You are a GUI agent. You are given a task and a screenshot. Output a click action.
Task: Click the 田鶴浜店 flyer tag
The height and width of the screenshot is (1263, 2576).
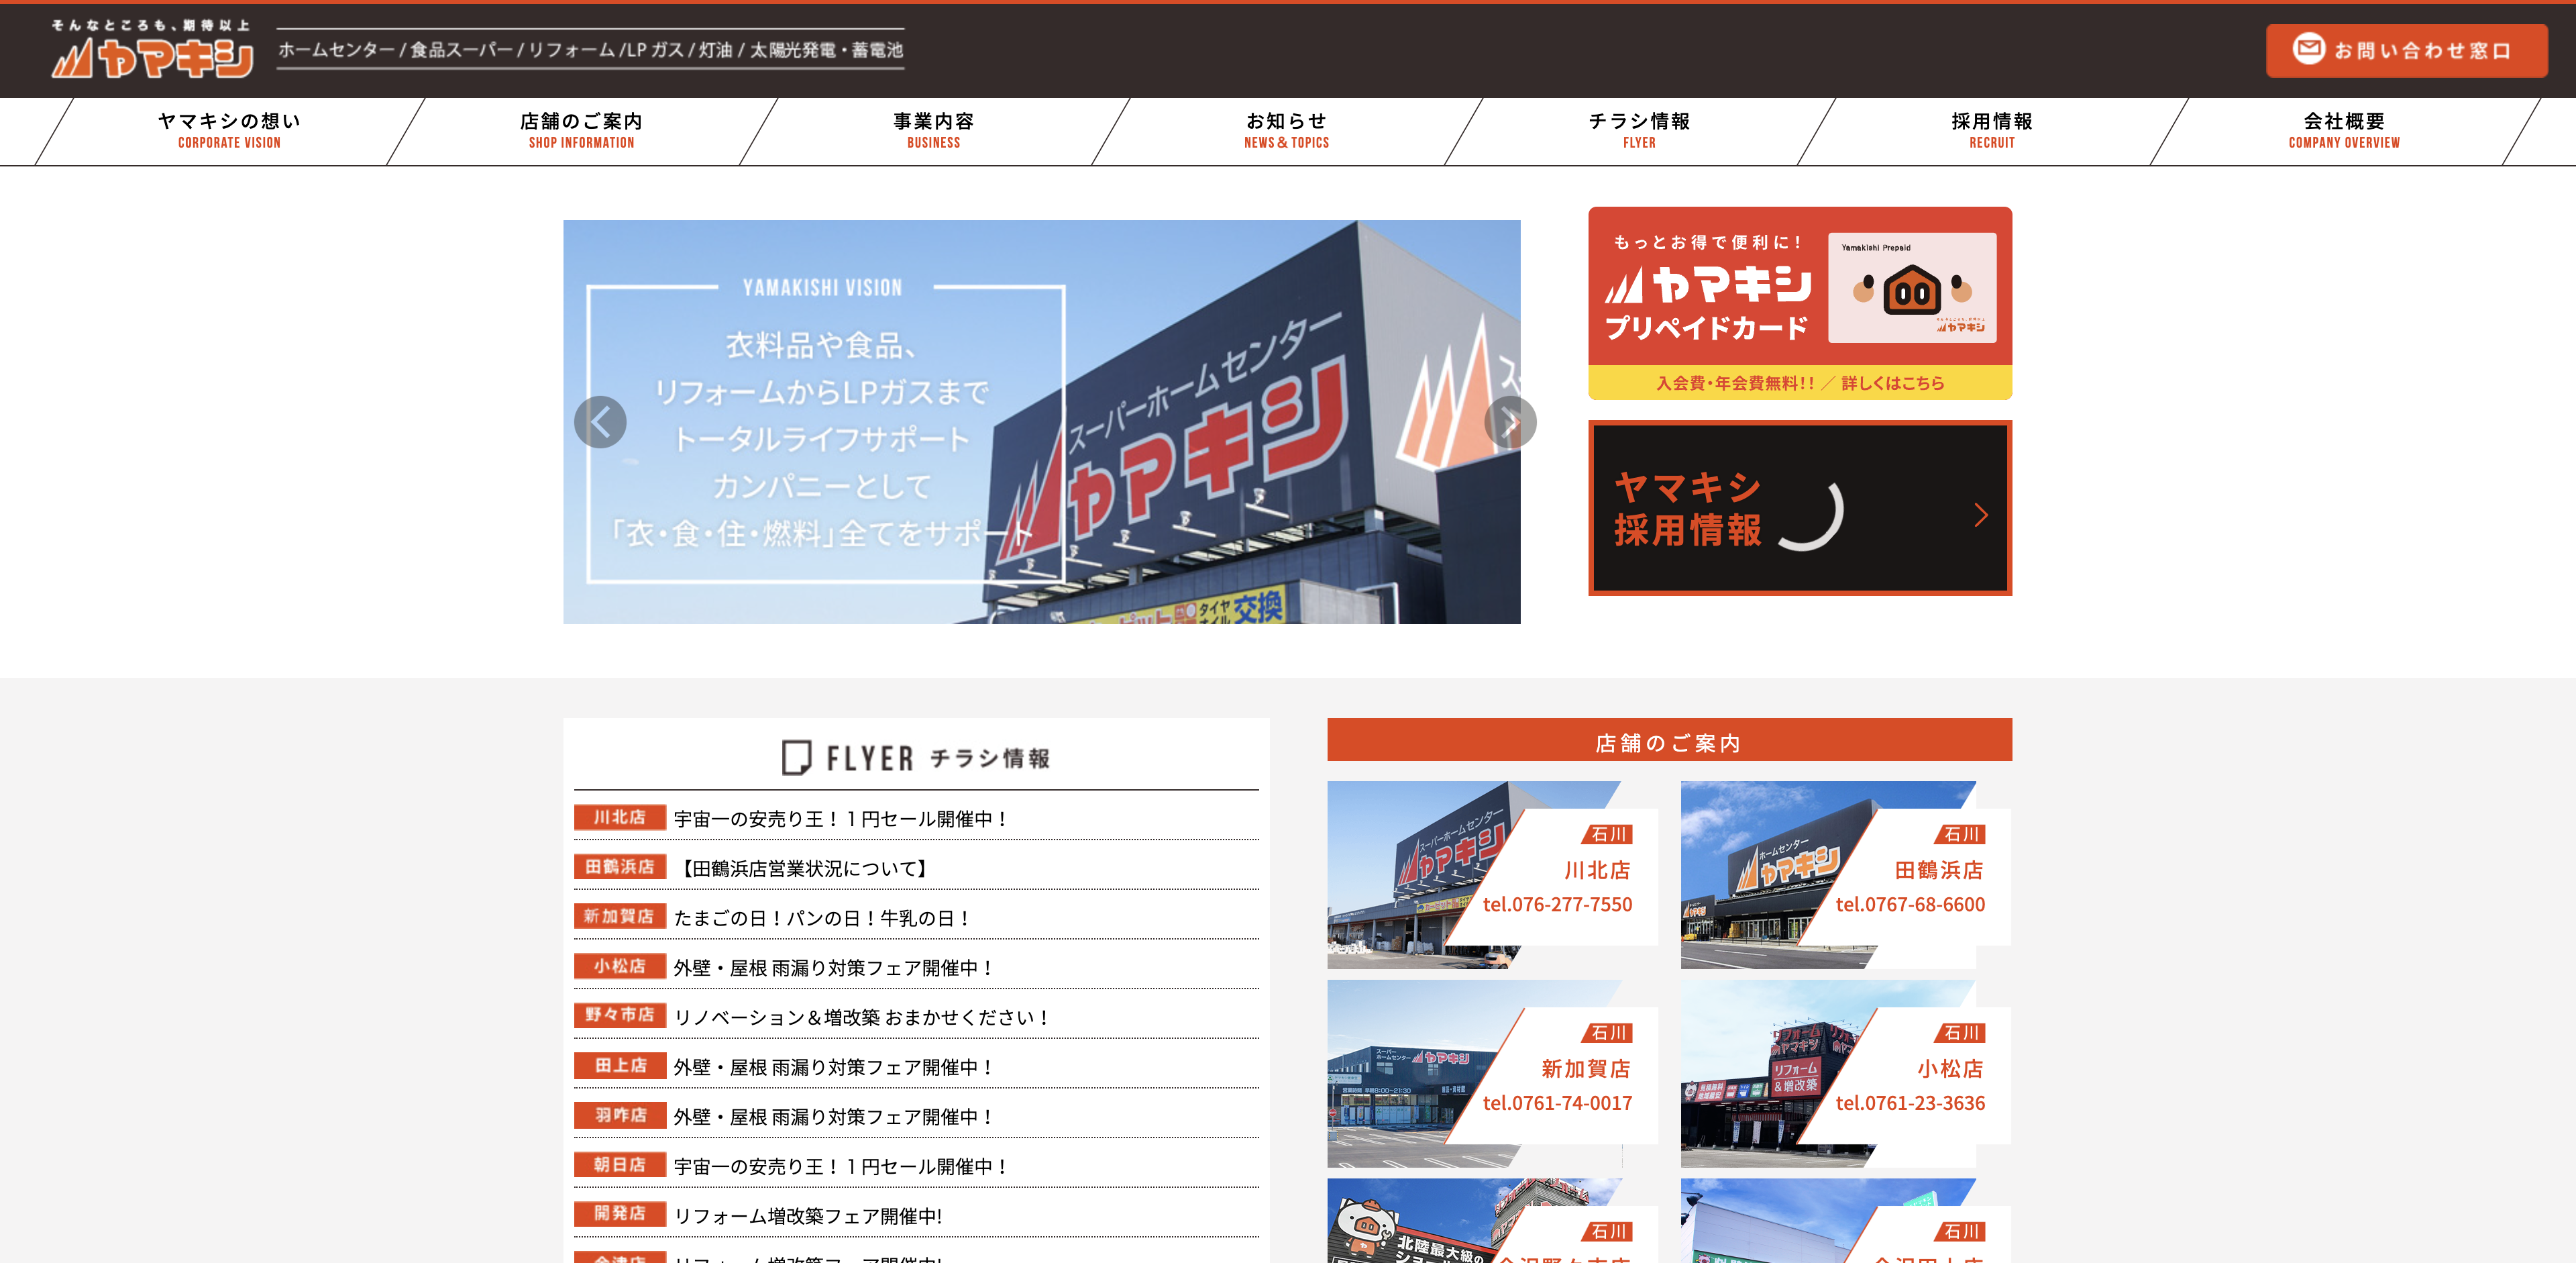point(619,867)
